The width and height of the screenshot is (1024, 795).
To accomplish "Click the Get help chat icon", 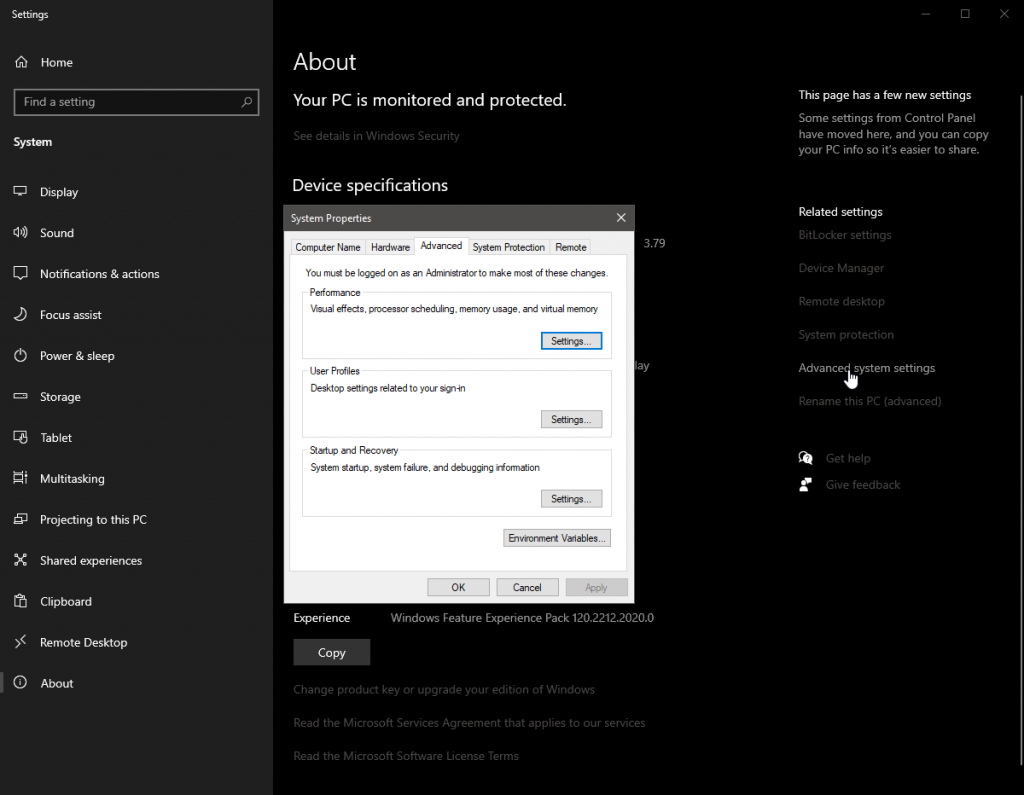I will [806, 458].
